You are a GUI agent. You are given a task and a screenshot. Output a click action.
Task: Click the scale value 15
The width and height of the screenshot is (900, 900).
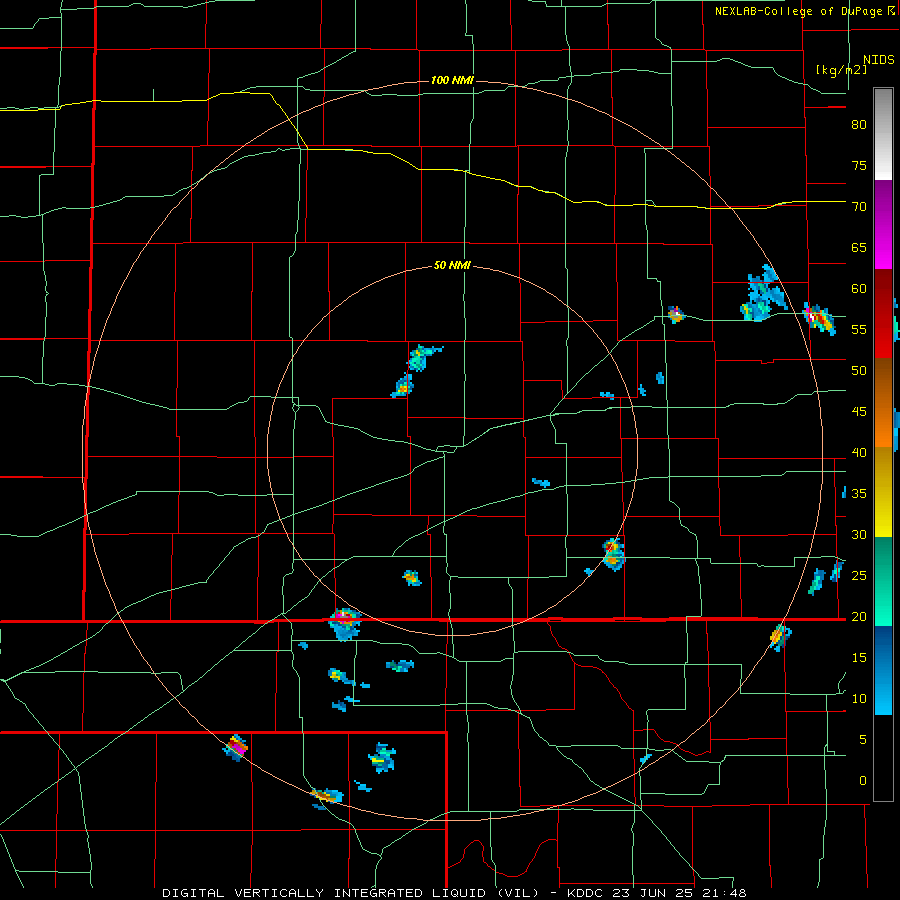pyautogui.click(x=859, y=657)
